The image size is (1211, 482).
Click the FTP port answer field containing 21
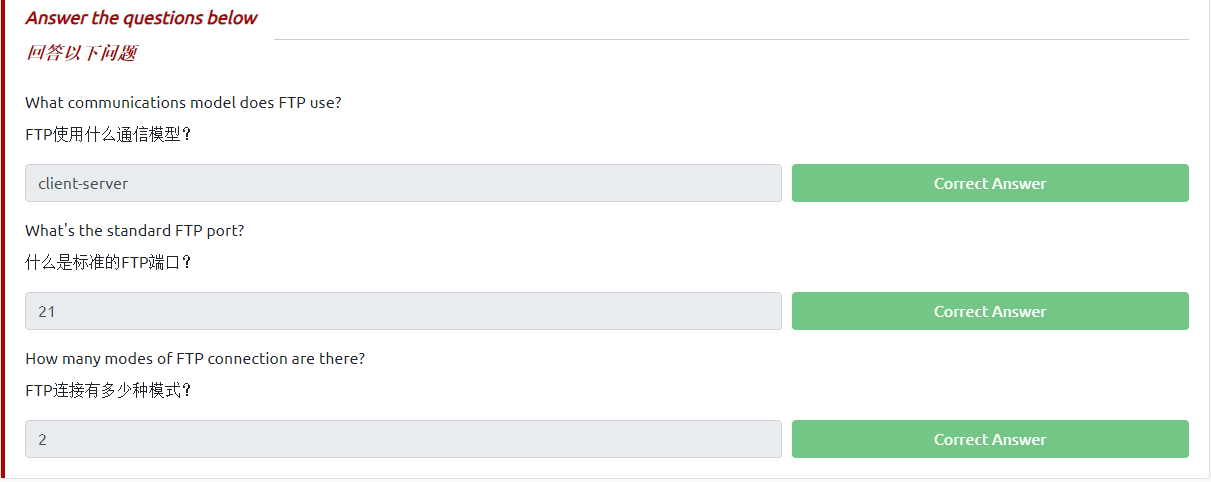coord(403,311)
